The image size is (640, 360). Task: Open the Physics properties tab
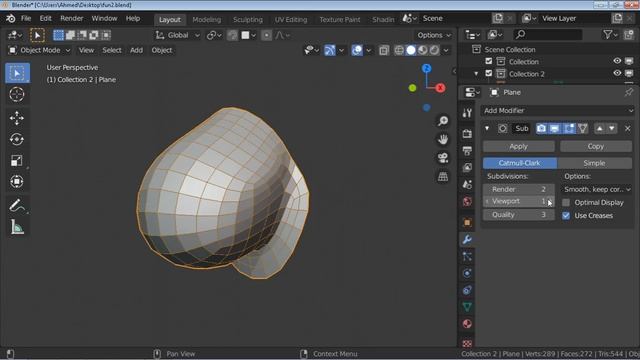(467, 273)
